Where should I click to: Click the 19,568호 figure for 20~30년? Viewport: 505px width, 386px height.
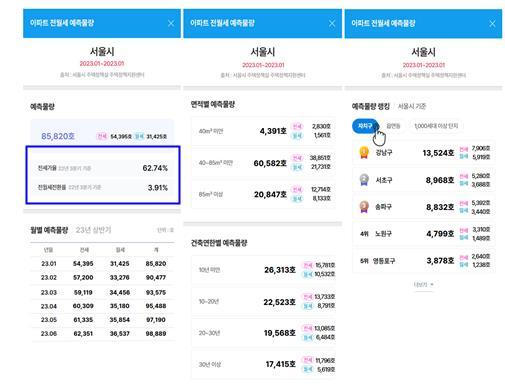280,333
